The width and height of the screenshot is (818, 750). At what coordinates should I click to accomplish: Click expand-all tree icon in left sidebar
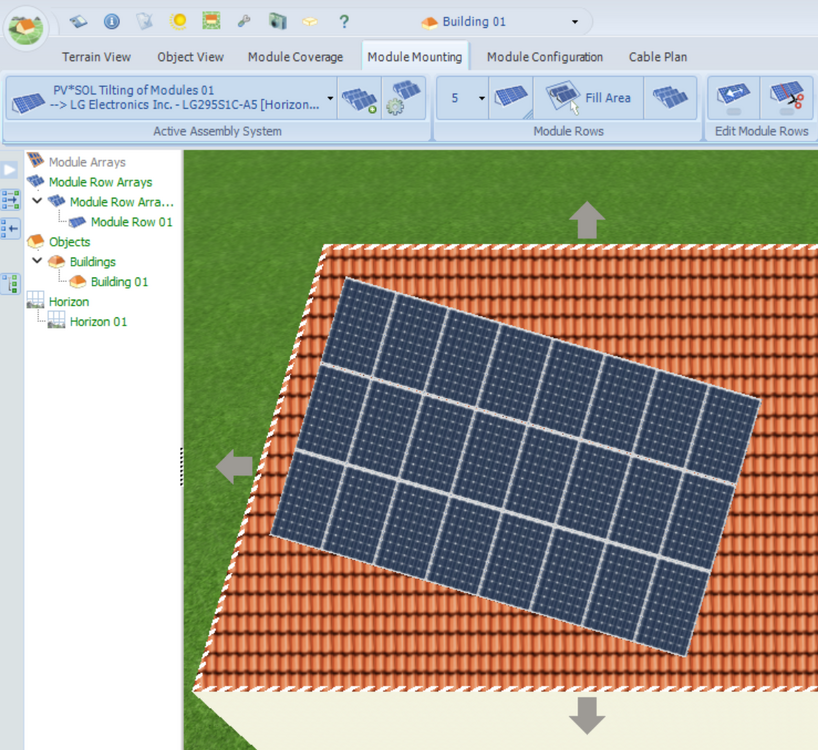pyautogui.click(x=11, y=283)
